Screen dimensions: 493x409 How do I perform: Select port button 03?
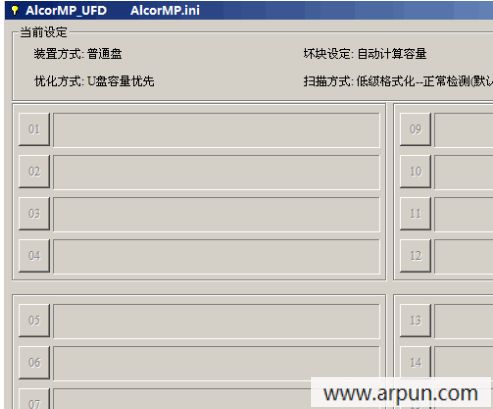click(x=34, y=214)
